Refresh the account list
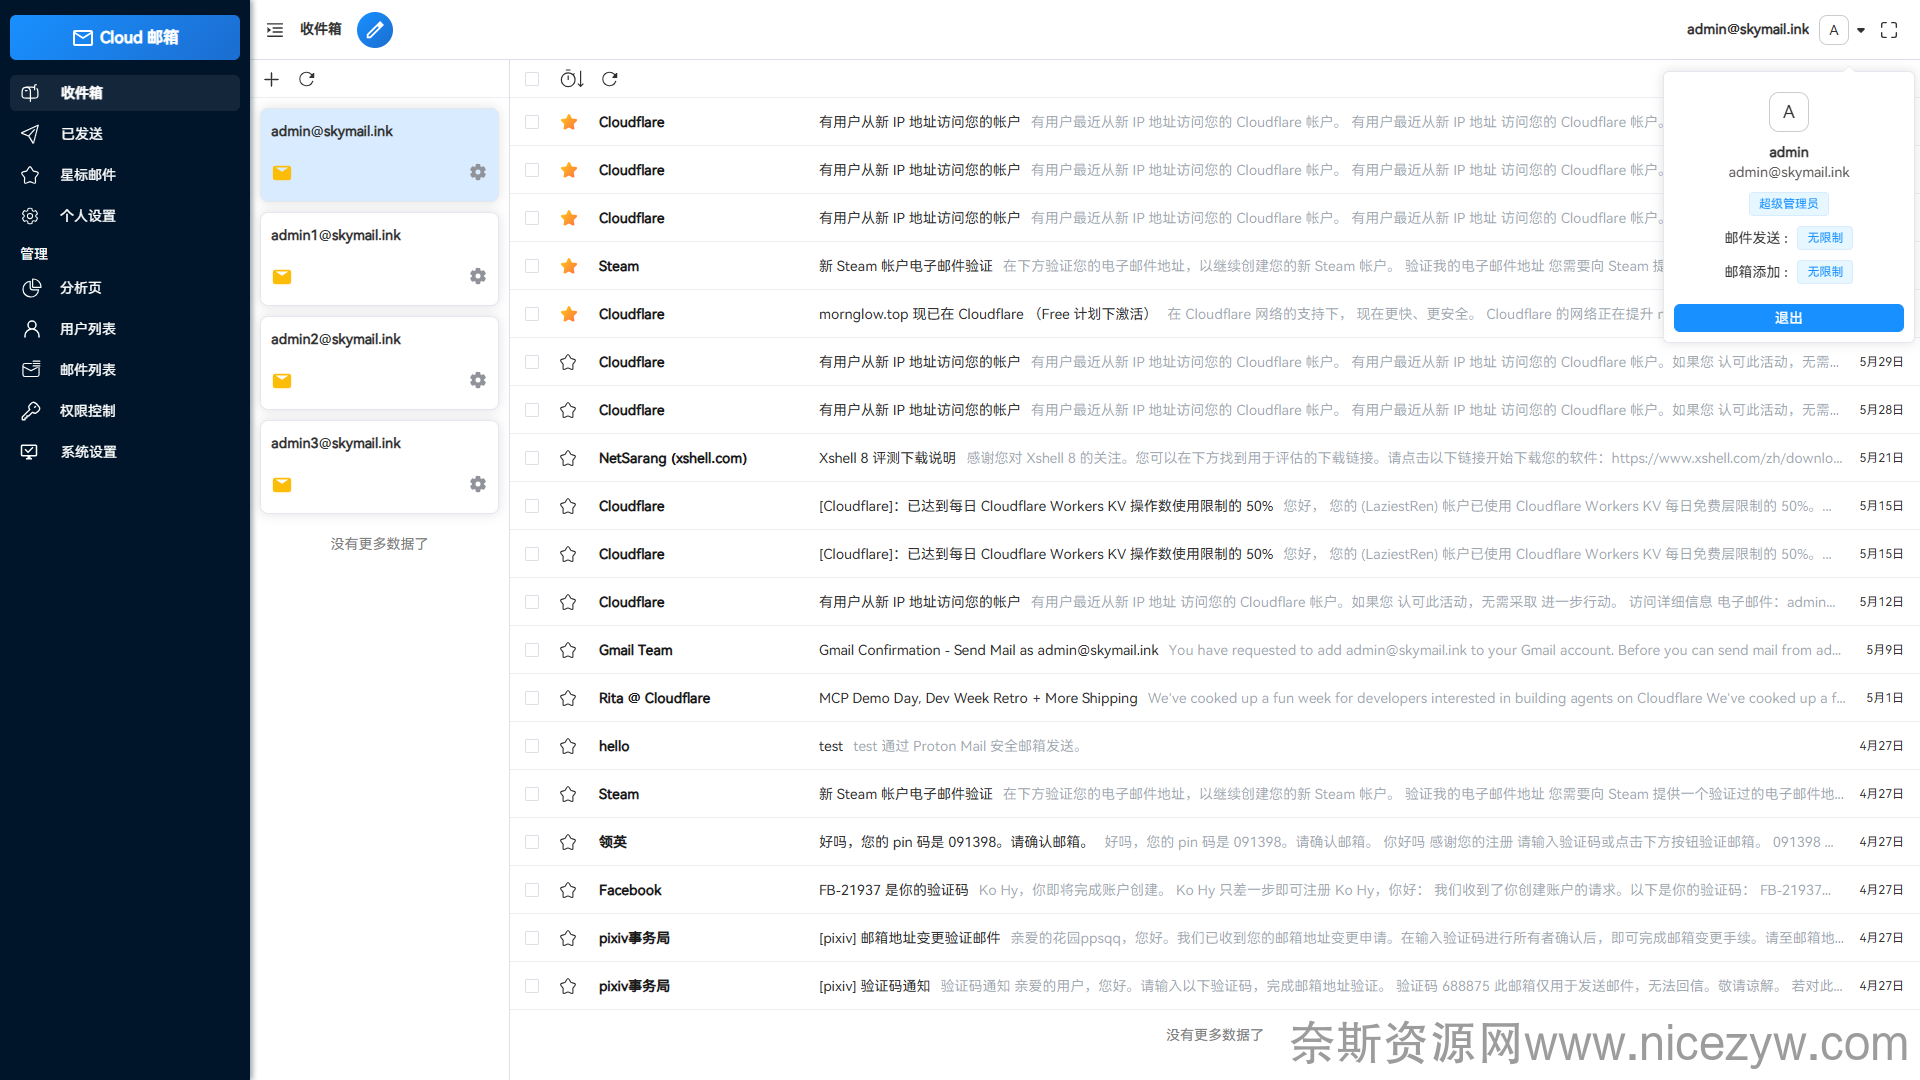The image size is (1920, 1080). pyautogui.click(x=307, y=79)
